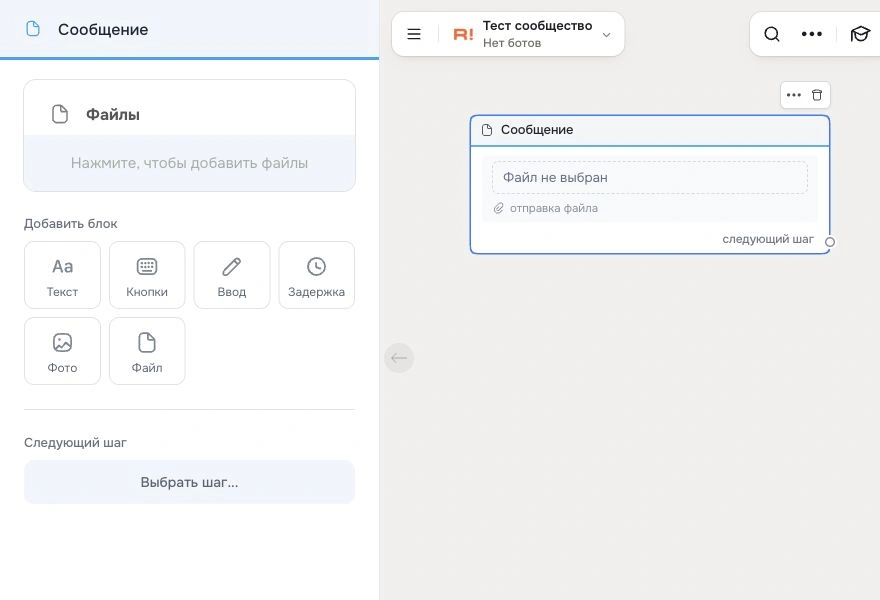Expand the Тест сообщество dropdown chevron
This screenshot has height=600, width=880.
[606, 35]
